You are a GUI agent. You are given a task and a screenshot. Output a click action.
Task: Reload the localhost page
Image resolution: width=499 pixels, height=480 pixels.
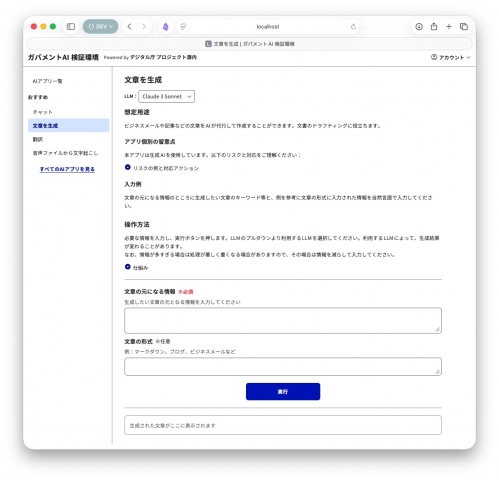353,27
